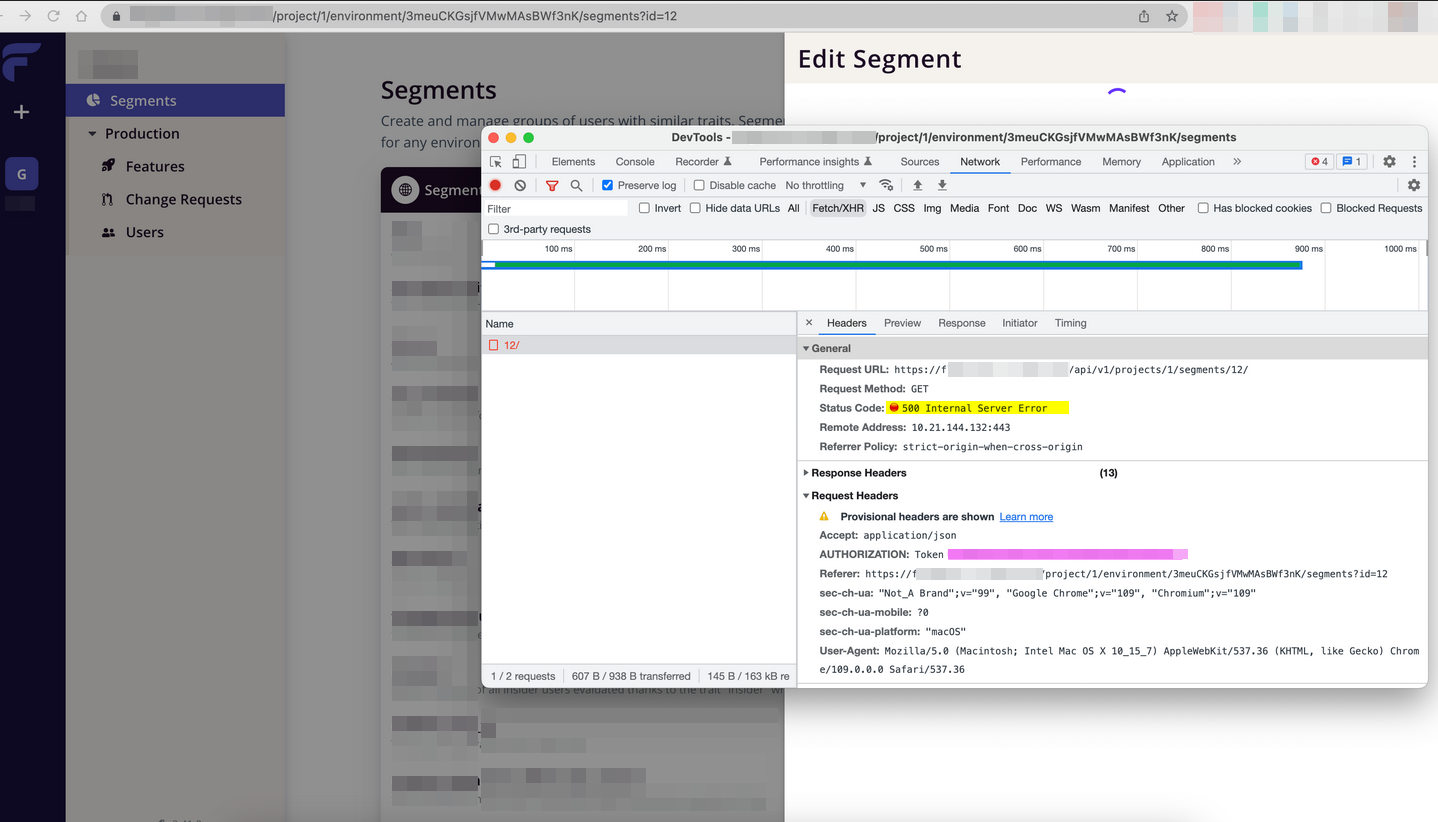Image resolution: width=1438 pixels, height=822 pixels.
Task: Switch to the Response tab
Action: click(961, 322)
